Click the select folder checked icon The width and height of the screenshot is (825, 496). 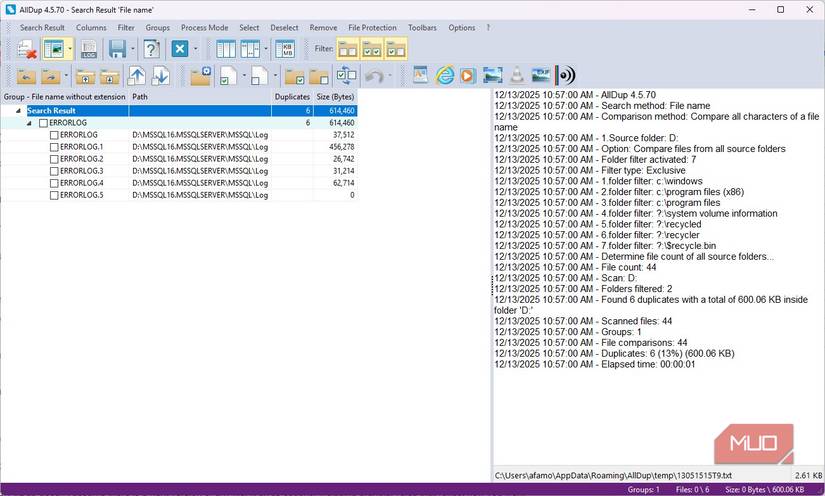(x=295, y=76)
